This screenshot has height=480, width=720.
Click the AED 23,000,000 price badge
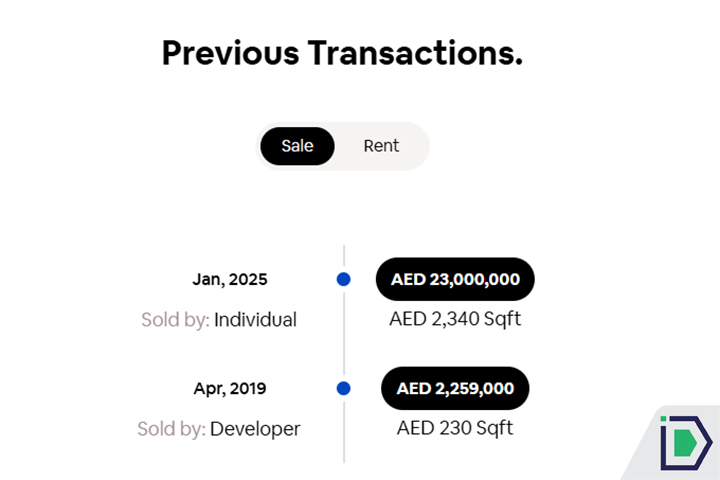pos(455,279)
